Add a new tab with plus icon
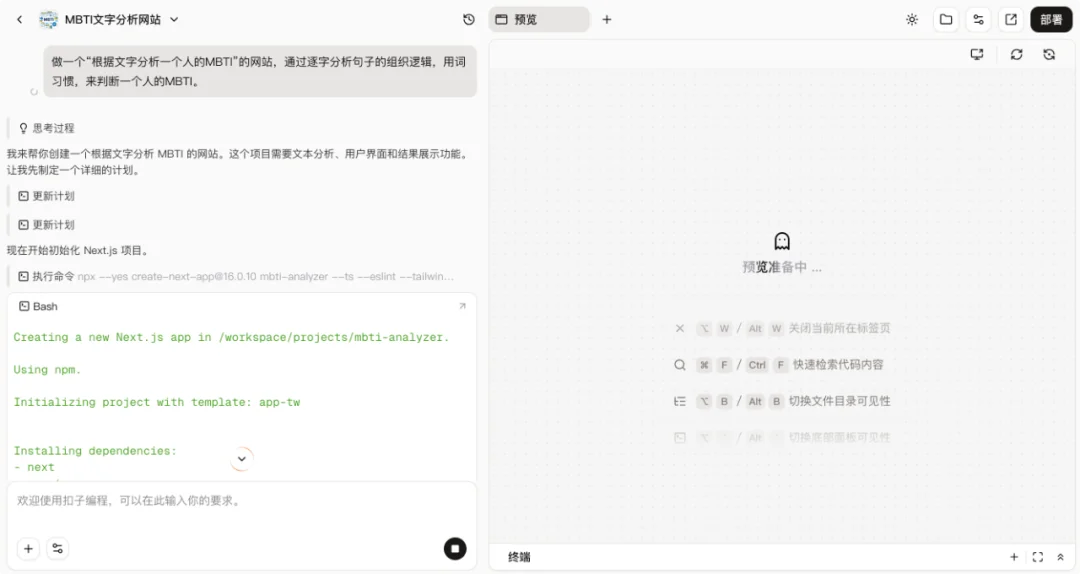1080x574 pixels. (607, 19)
